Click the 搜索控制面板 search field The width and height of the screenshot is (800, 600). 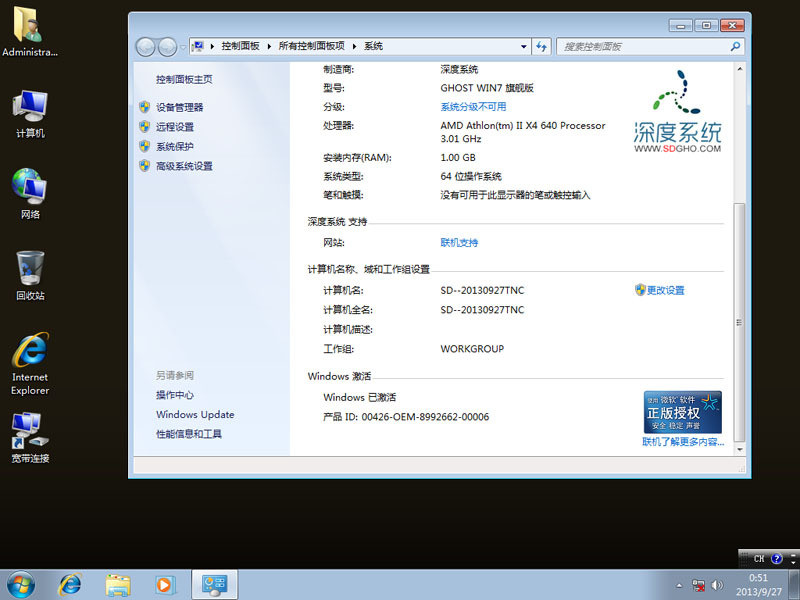[643, 46]
